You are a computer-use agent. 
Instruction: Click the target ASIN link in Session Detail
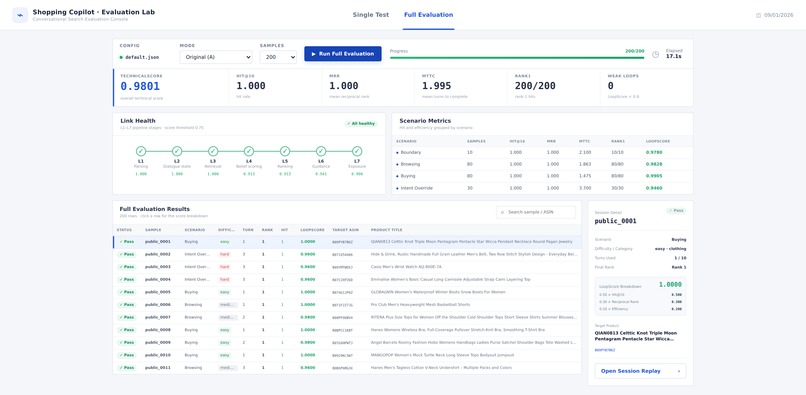(604, 350)
